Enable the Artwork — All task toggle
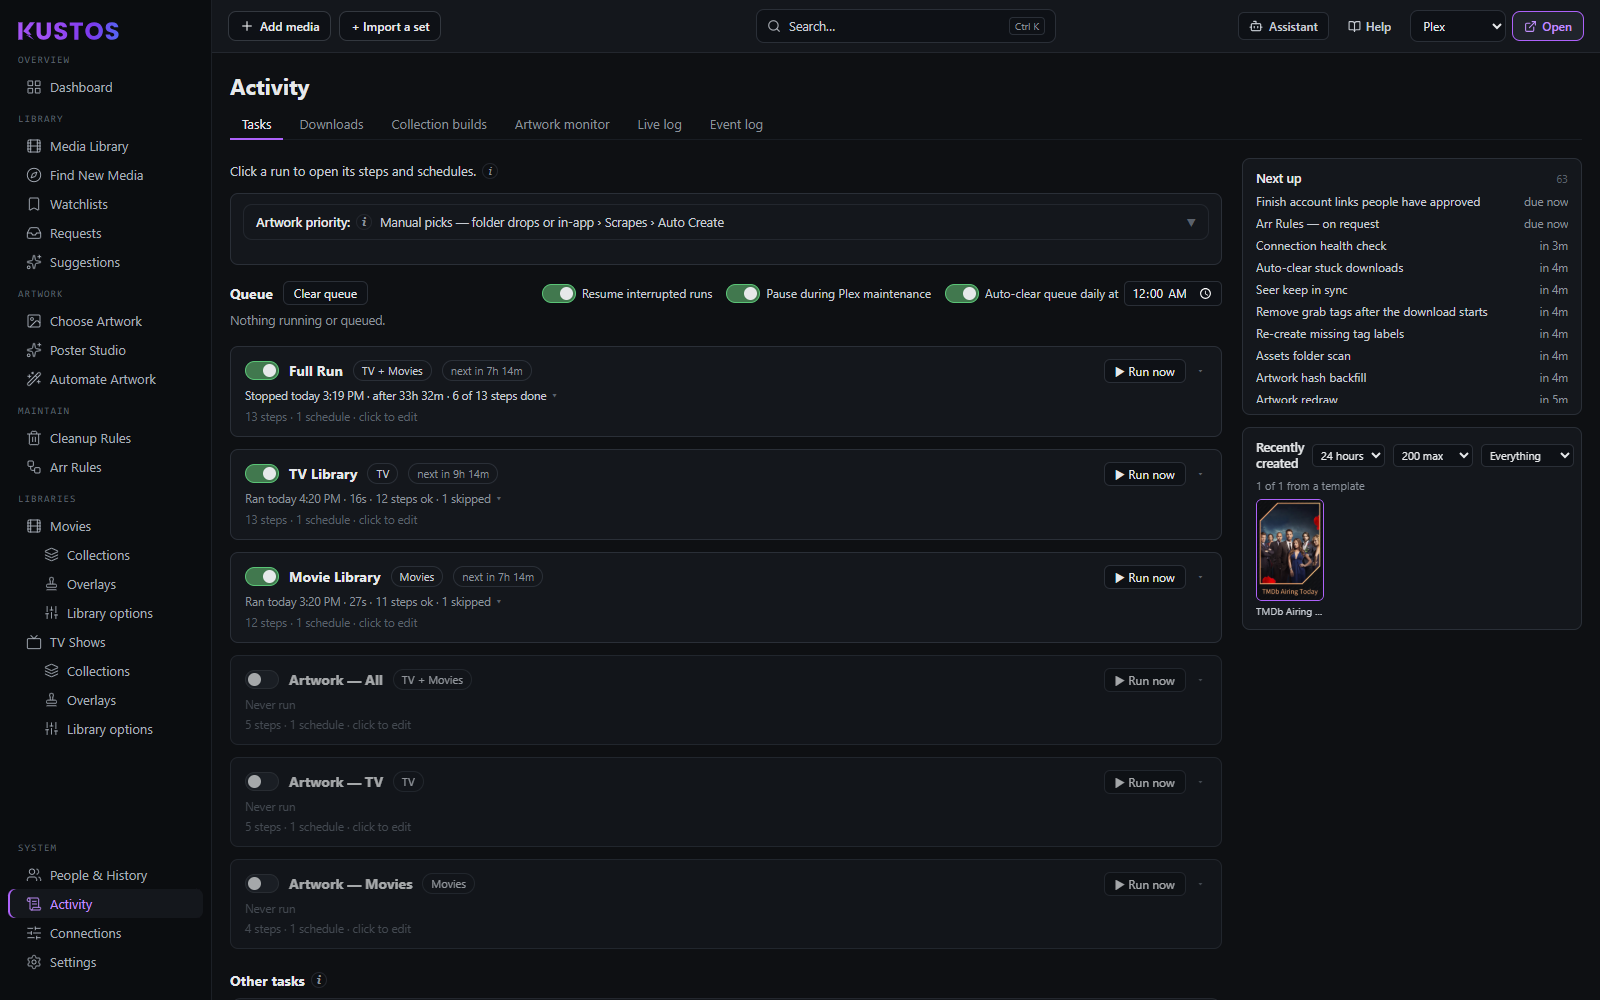1600x1000 pixels. [262, 680]
